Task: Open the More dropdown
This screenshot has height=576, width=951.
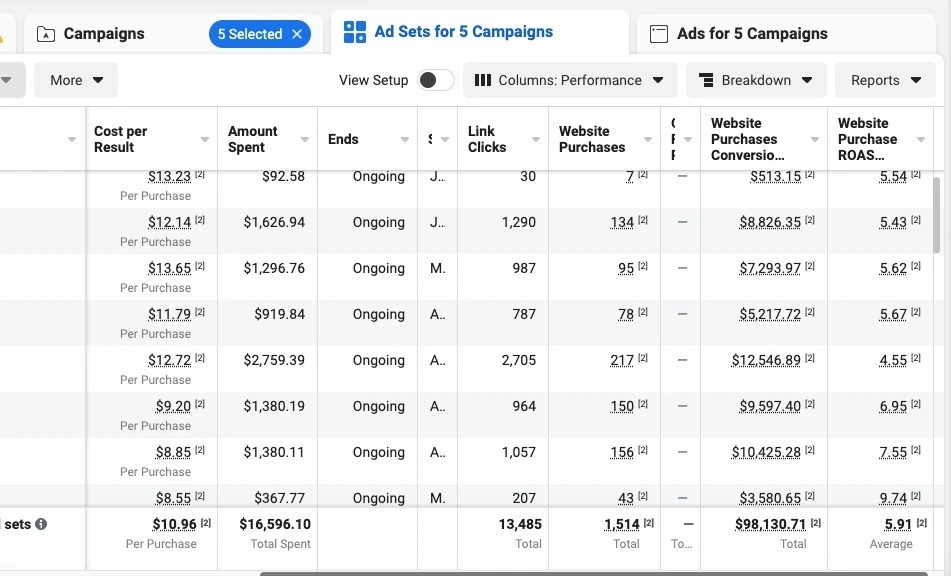Action: tap(75, 79)
